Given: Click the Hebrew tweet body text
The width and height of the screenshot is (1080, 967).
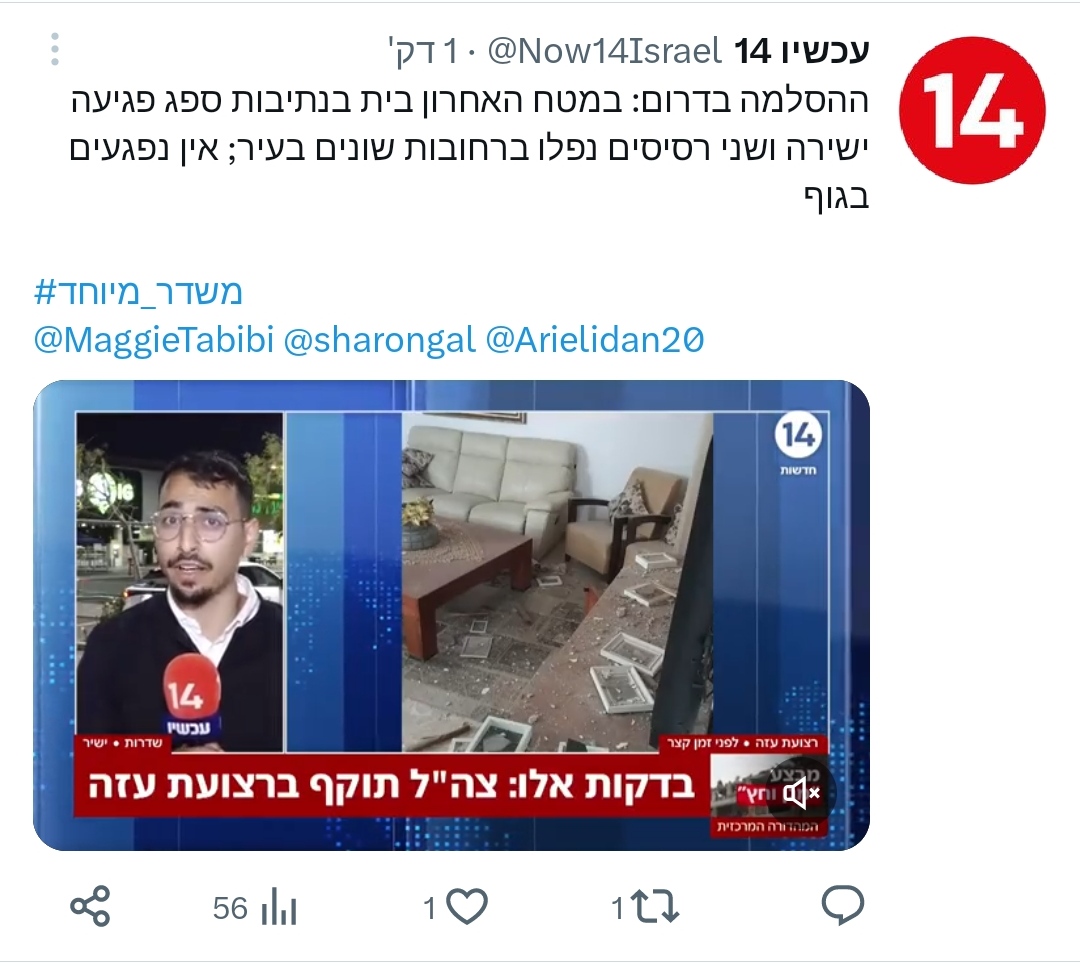Looking at the screenshot, I should (x=469, y=148).
